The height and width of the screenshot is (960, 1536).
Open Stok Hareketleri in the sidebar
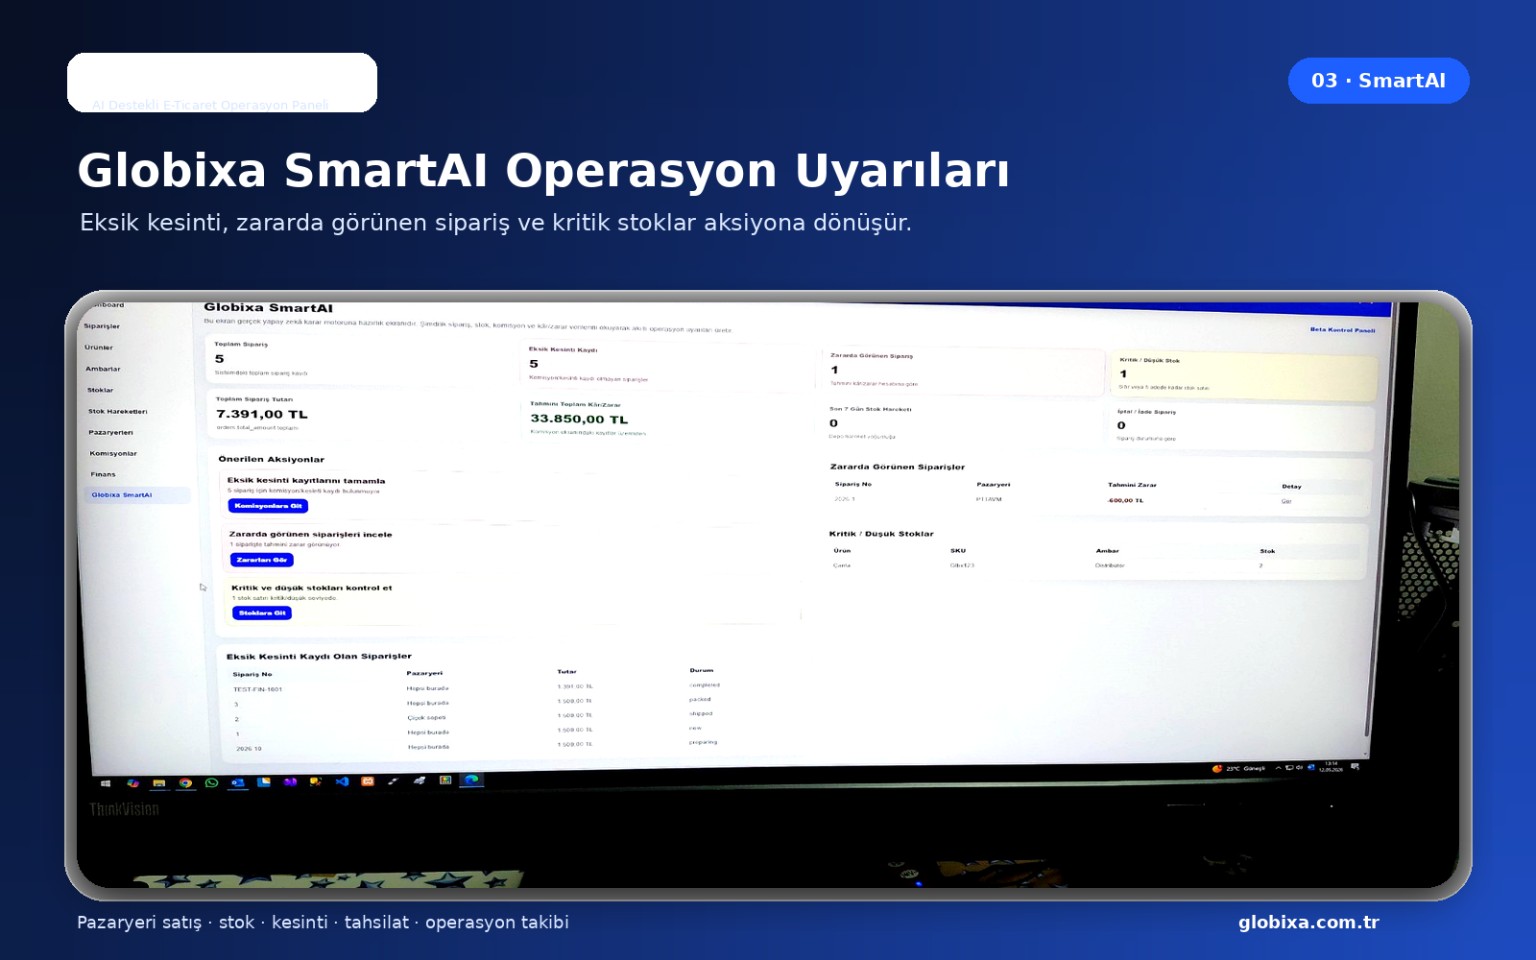tap(118, 411)
